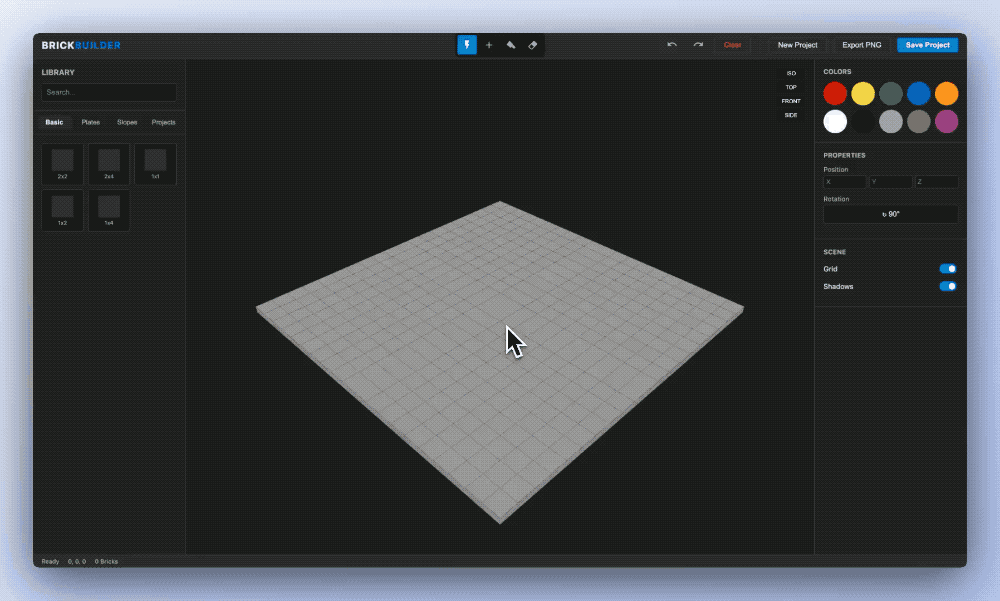Click the undo arrow icon
This screenshot has width=1000, height=601.
tap(672, 45)
